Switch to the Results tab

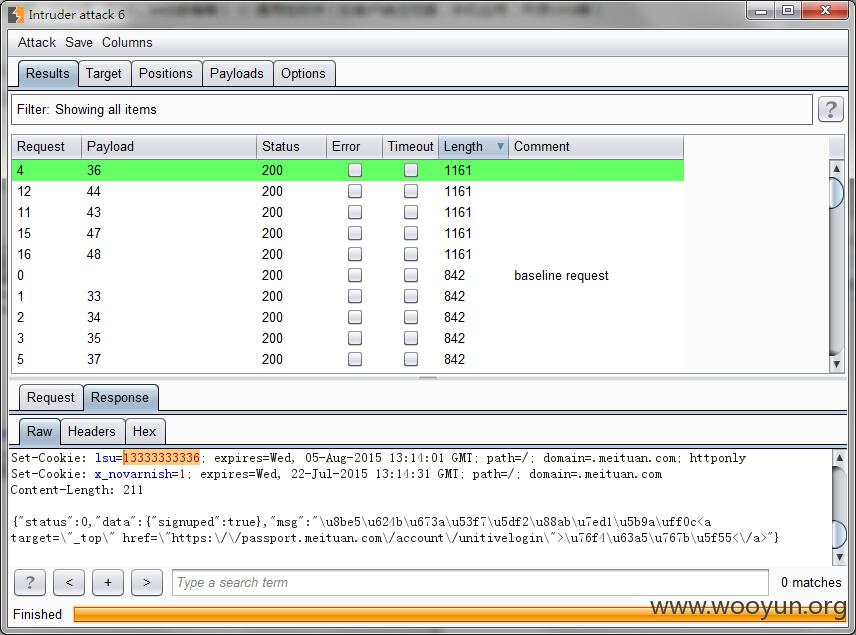47,73
